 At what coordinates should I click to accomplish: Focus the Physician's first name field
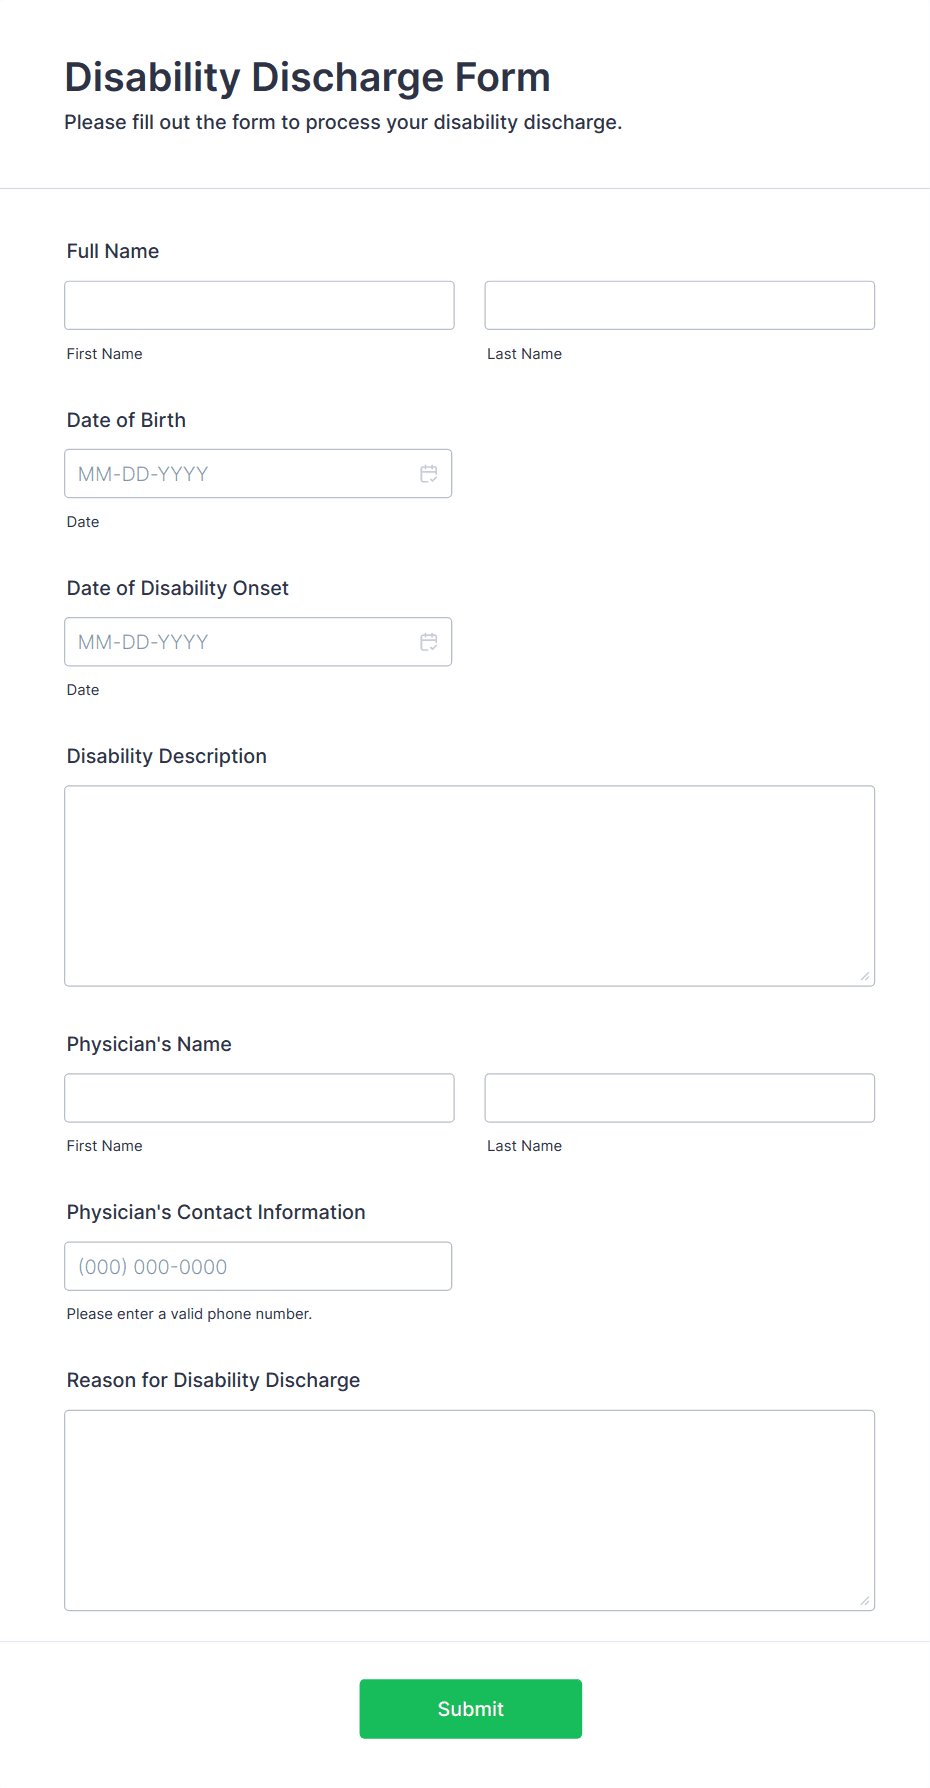[259, 1098]
